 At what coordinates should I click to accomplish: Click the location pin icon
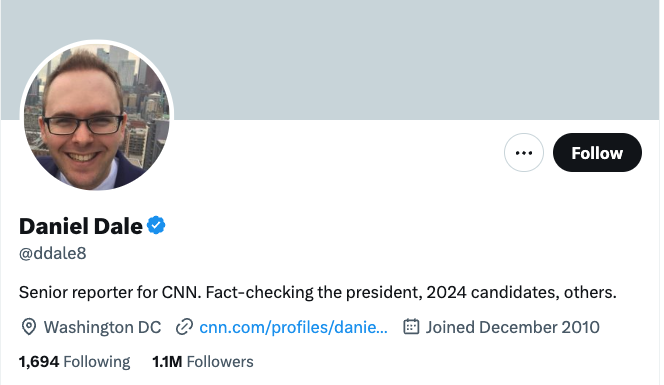click(x=29, y=327)
